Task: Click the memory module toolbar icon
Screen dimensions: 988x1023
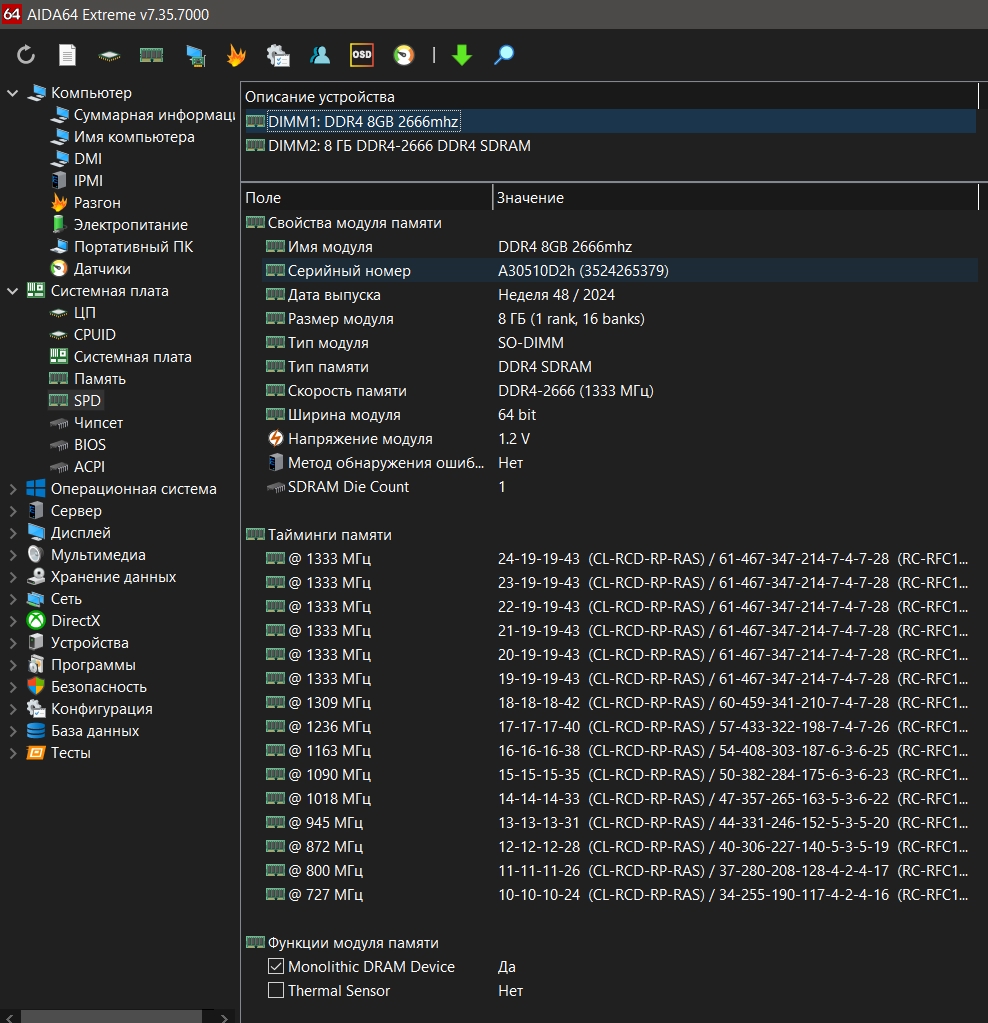Action: [x=151, y=55]
